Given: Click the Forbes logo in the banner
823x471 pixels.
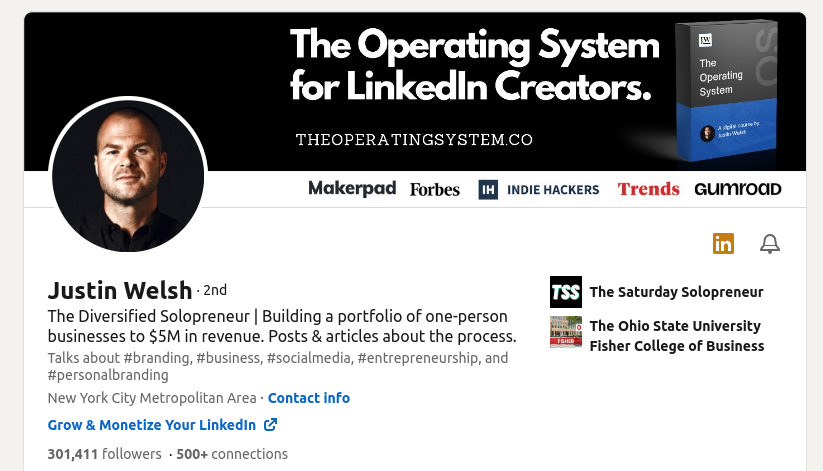Looking at the screenshot, I should coord(435,190).
